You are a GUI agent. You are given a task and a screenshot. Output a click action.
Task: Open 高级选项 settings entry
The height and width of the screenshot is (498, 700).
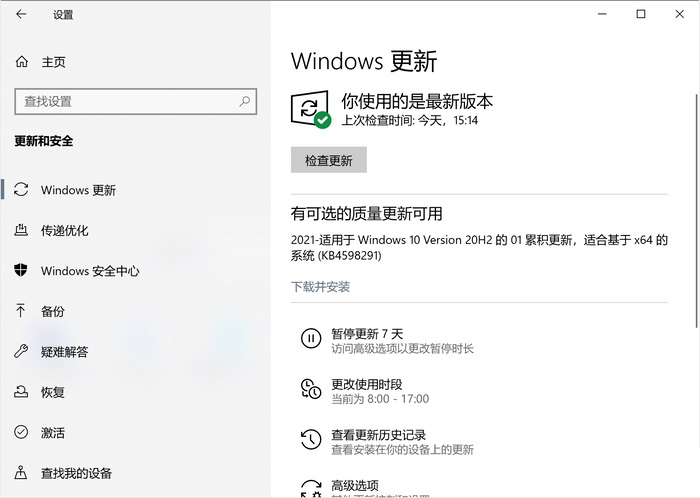(355, 485)
